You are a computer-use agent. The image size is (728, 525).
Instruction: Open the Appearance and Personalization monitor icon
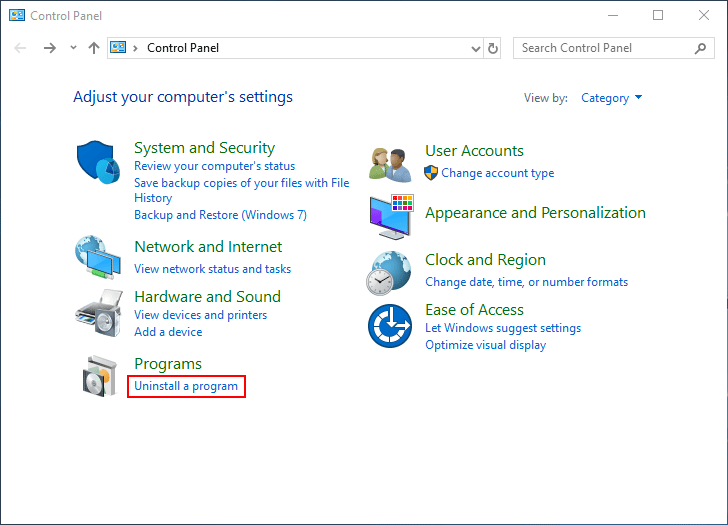coord(391,217)
